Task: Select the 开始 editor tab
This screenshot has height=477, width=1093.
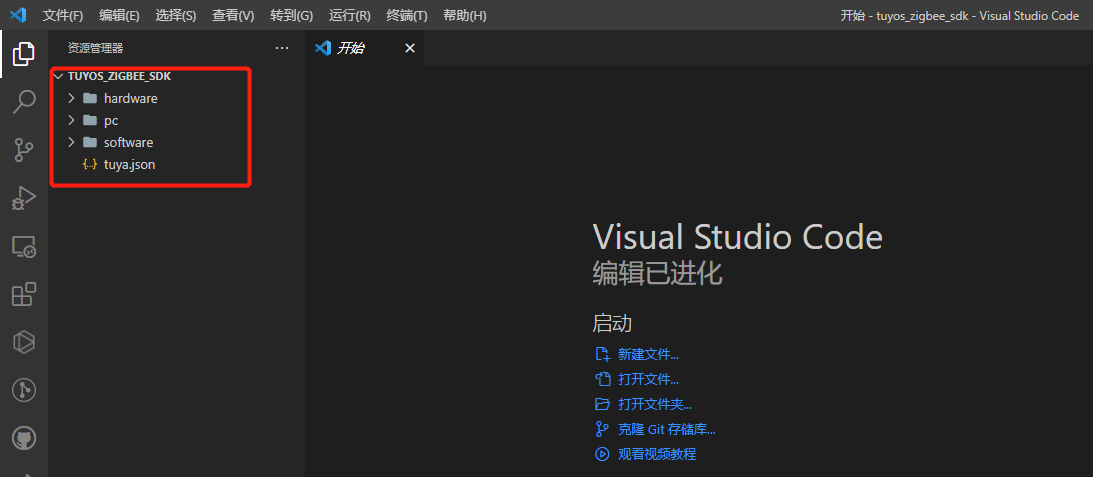Action: pyautogui.click(x=365, y=48)
